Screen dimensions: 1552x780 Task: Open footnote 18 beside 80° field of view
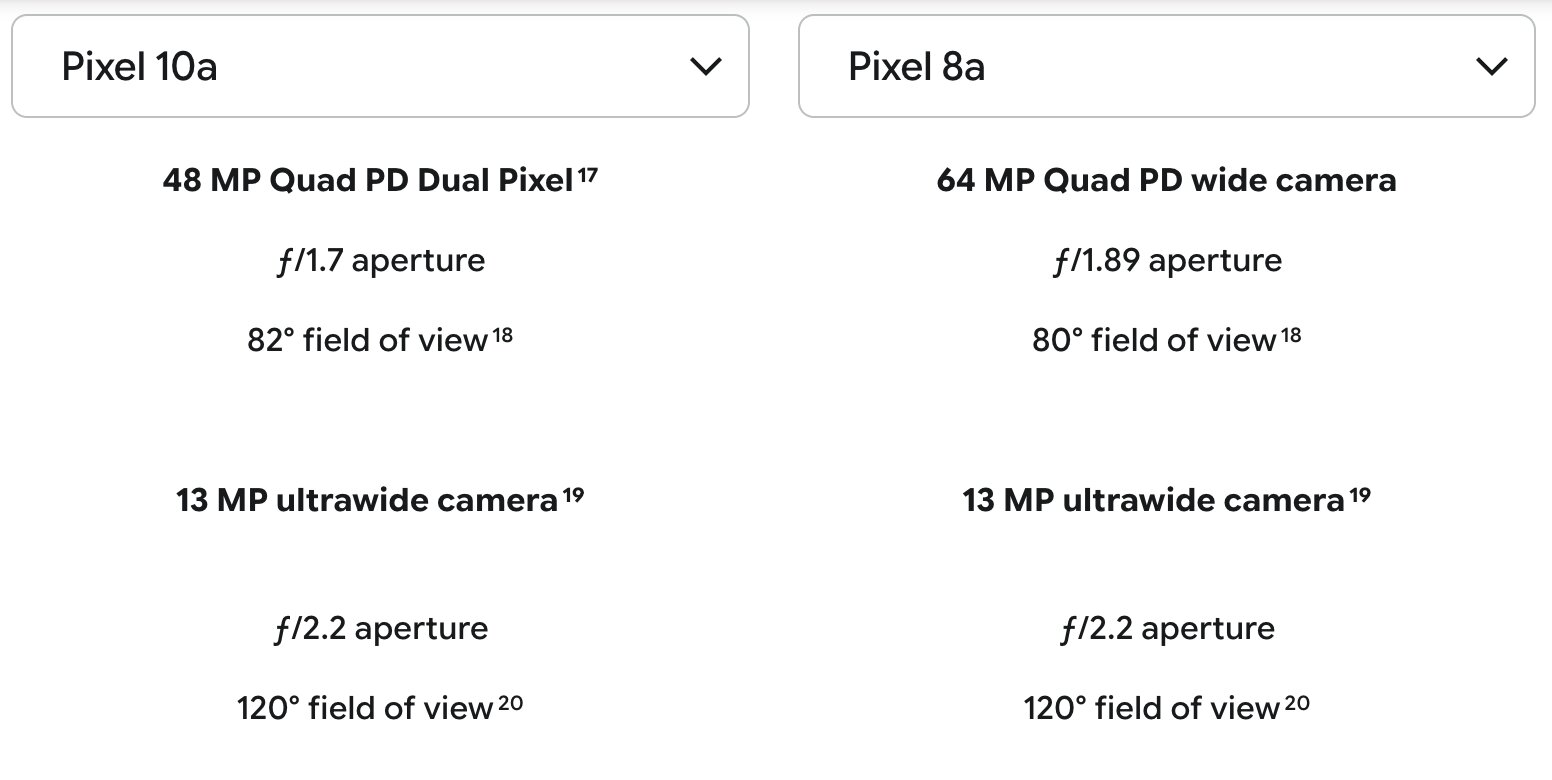click(1291, 334)
